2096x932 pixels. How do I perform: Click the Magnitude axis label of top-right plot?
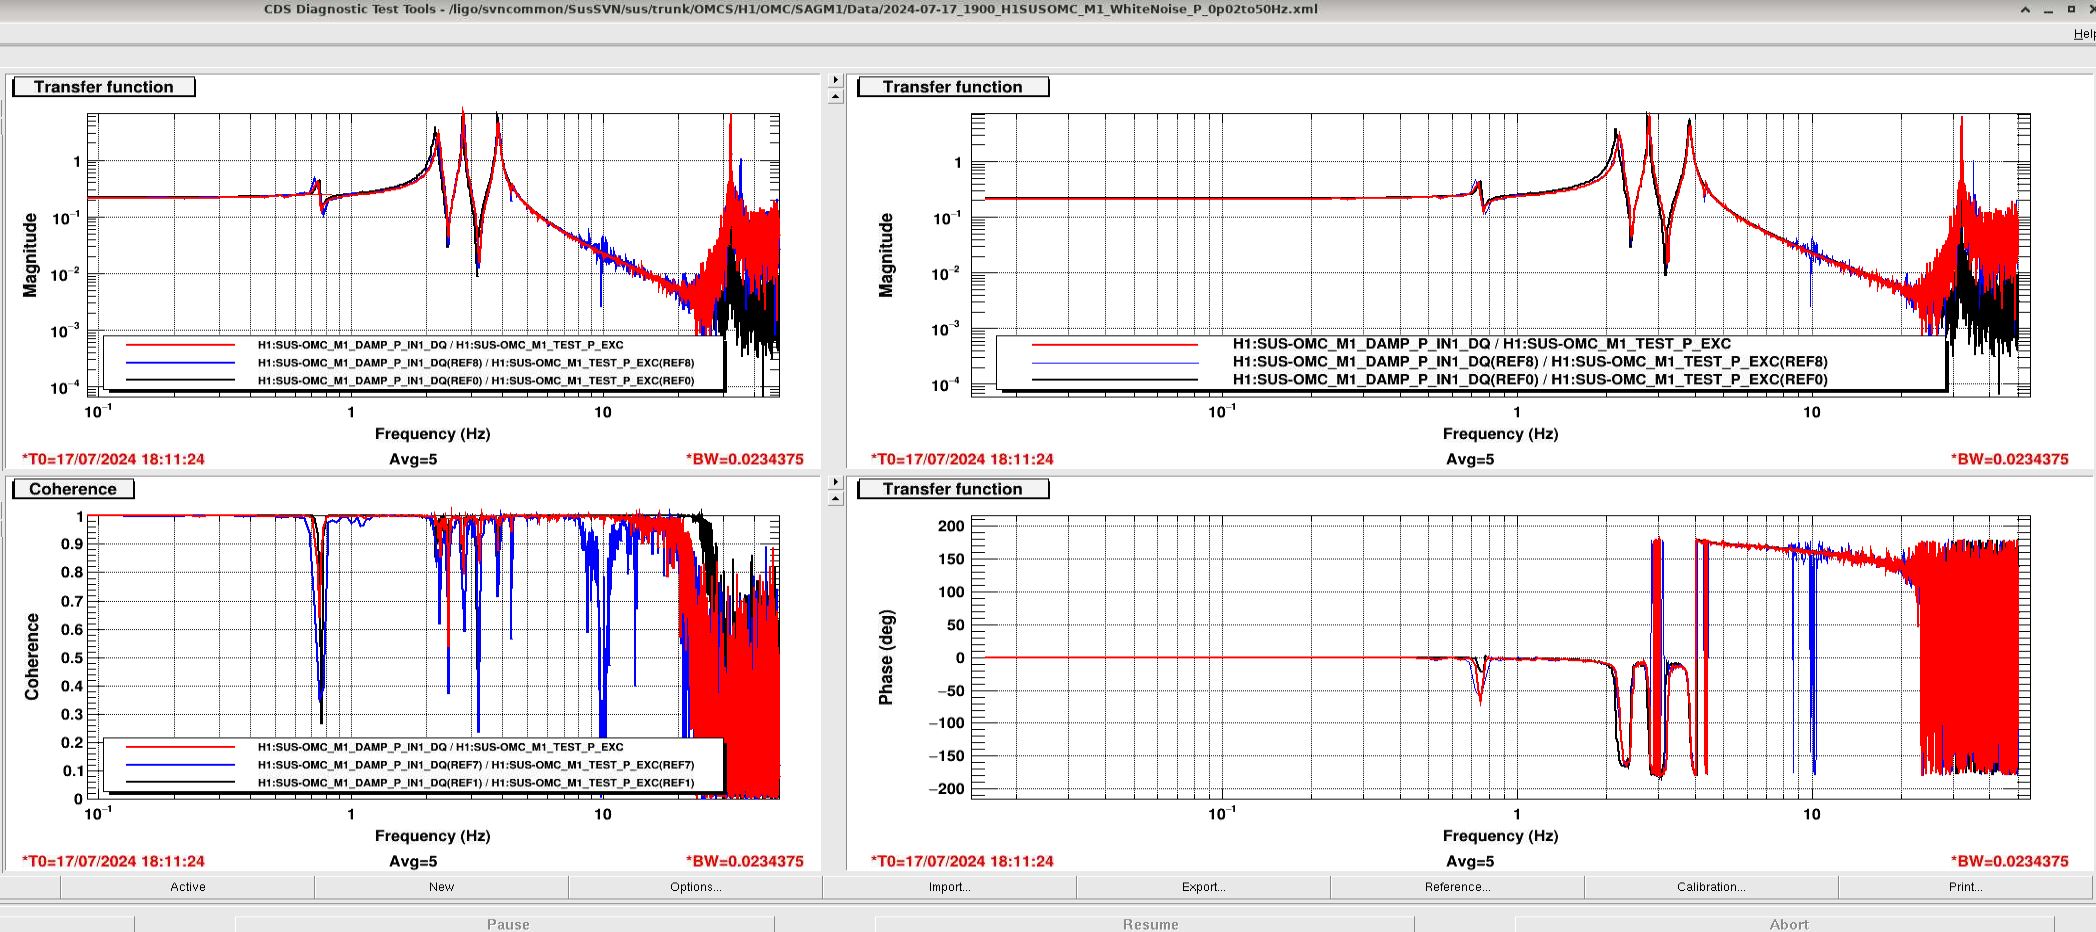coord(886,255)
